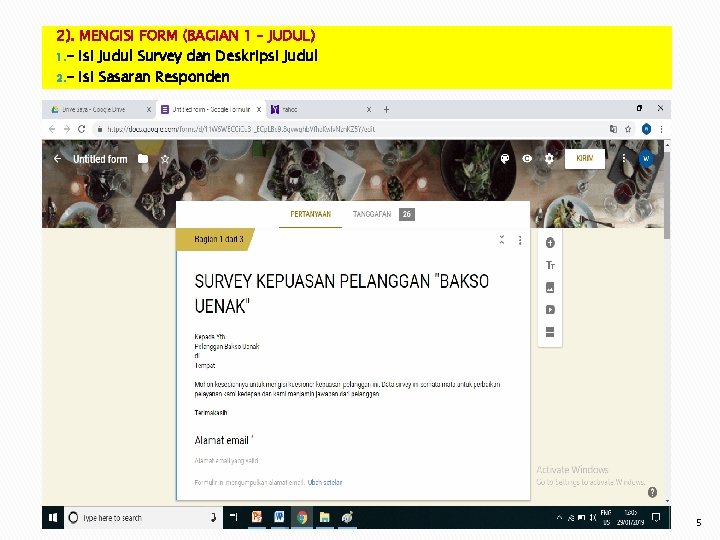Open form settings gear
The image size is (720, 540).
(x=549, y=158)
